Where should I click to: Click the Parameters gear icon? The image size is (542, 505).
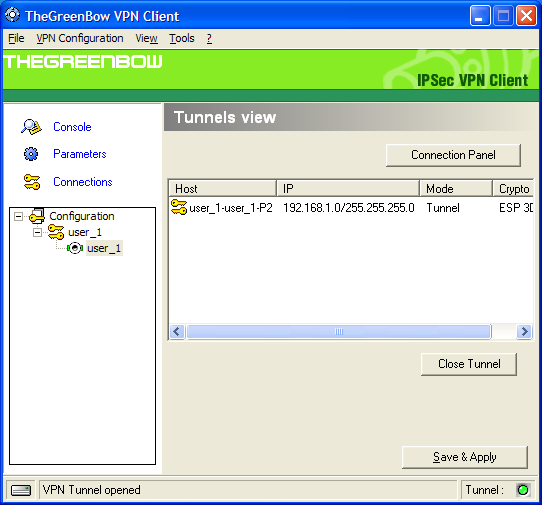31,154
